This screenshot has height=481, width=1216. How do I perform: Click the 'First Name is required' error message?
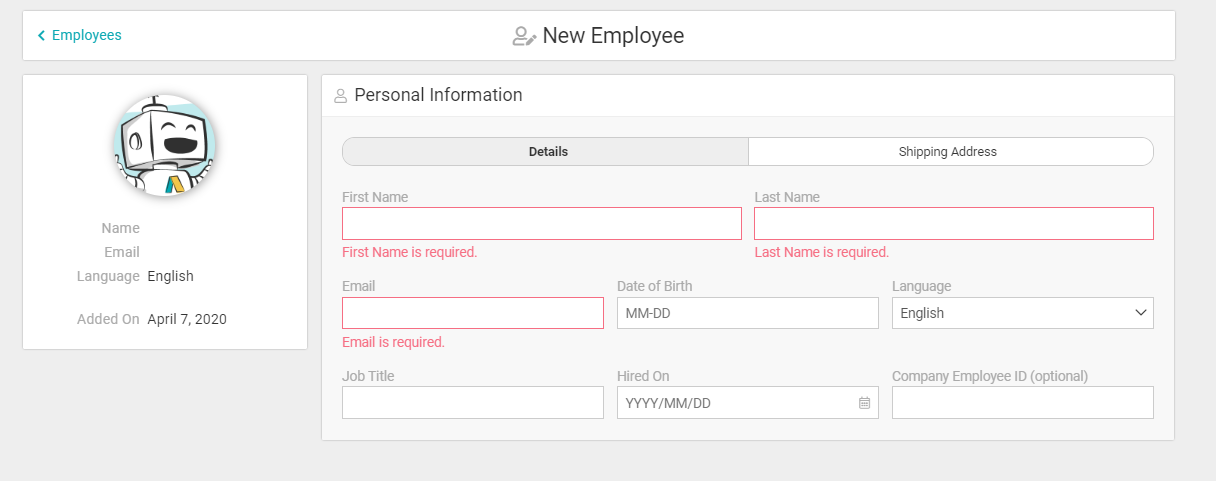click(x=409, y=252)
